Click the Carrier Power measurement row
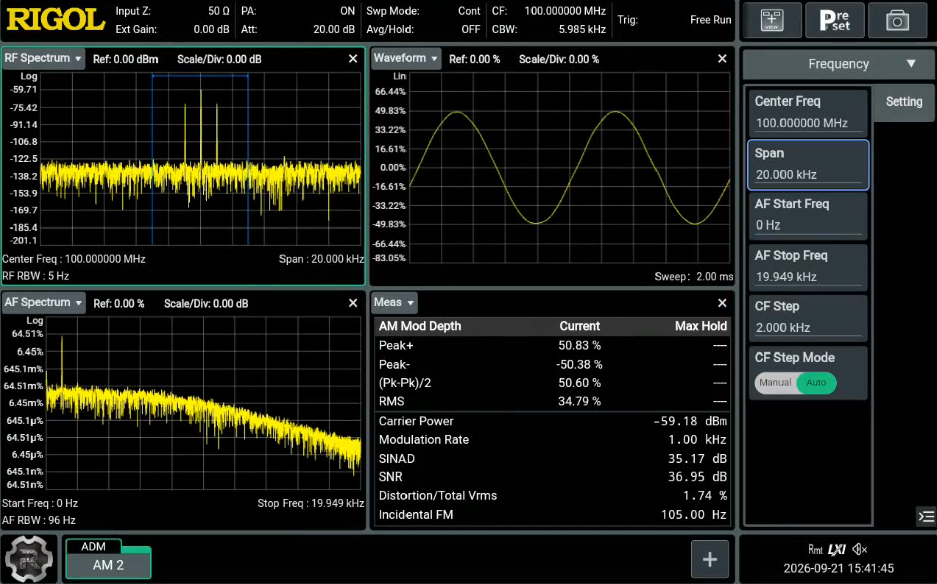This screenshot has width=937, height=584. click(x=552, y=421)
